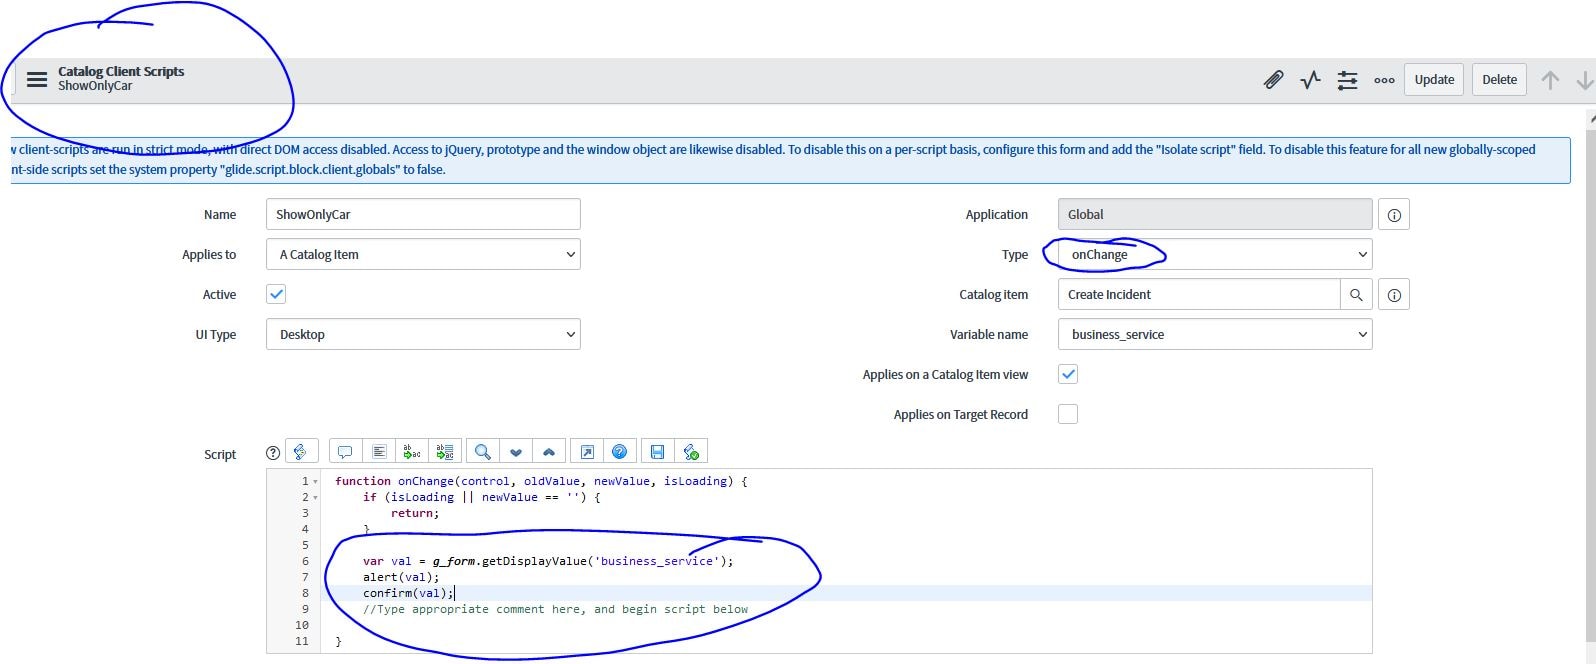Click into the Name input field
This screenshot has width=1596, height=664.
pyautogui.click(x=423, y=214)
